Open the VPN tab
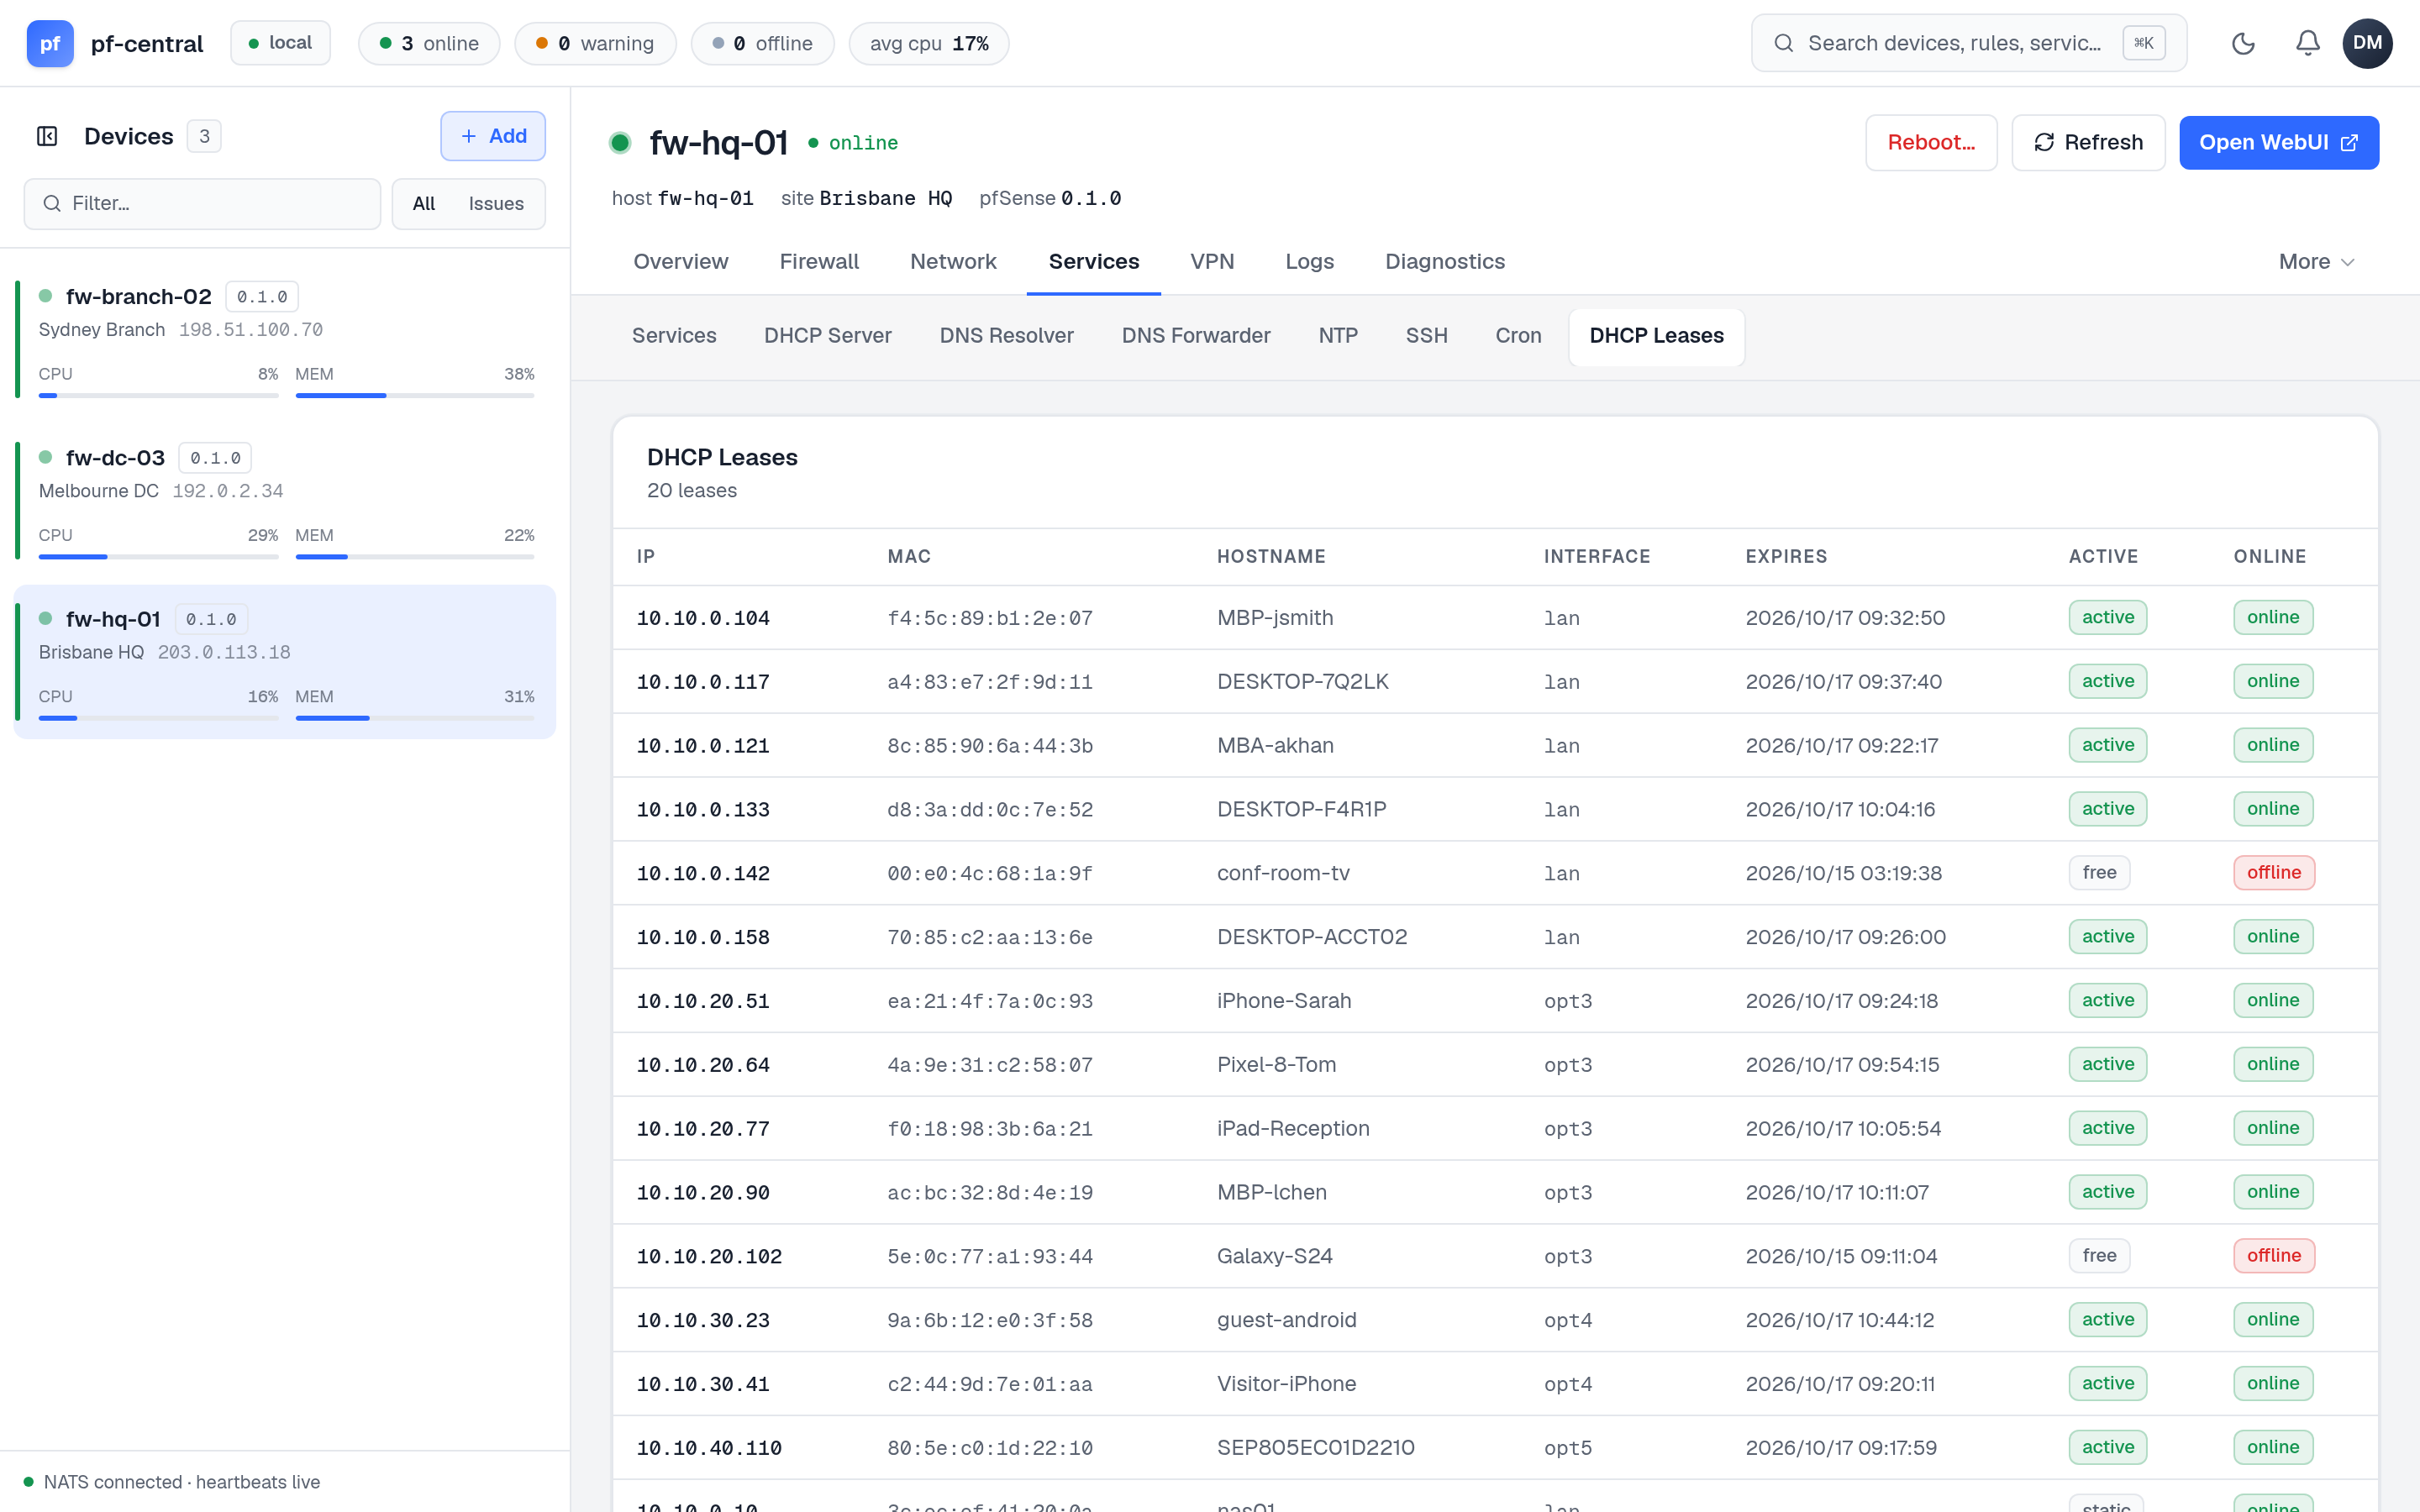This screenshot has width=2420, height=1512. point(1212,261)
